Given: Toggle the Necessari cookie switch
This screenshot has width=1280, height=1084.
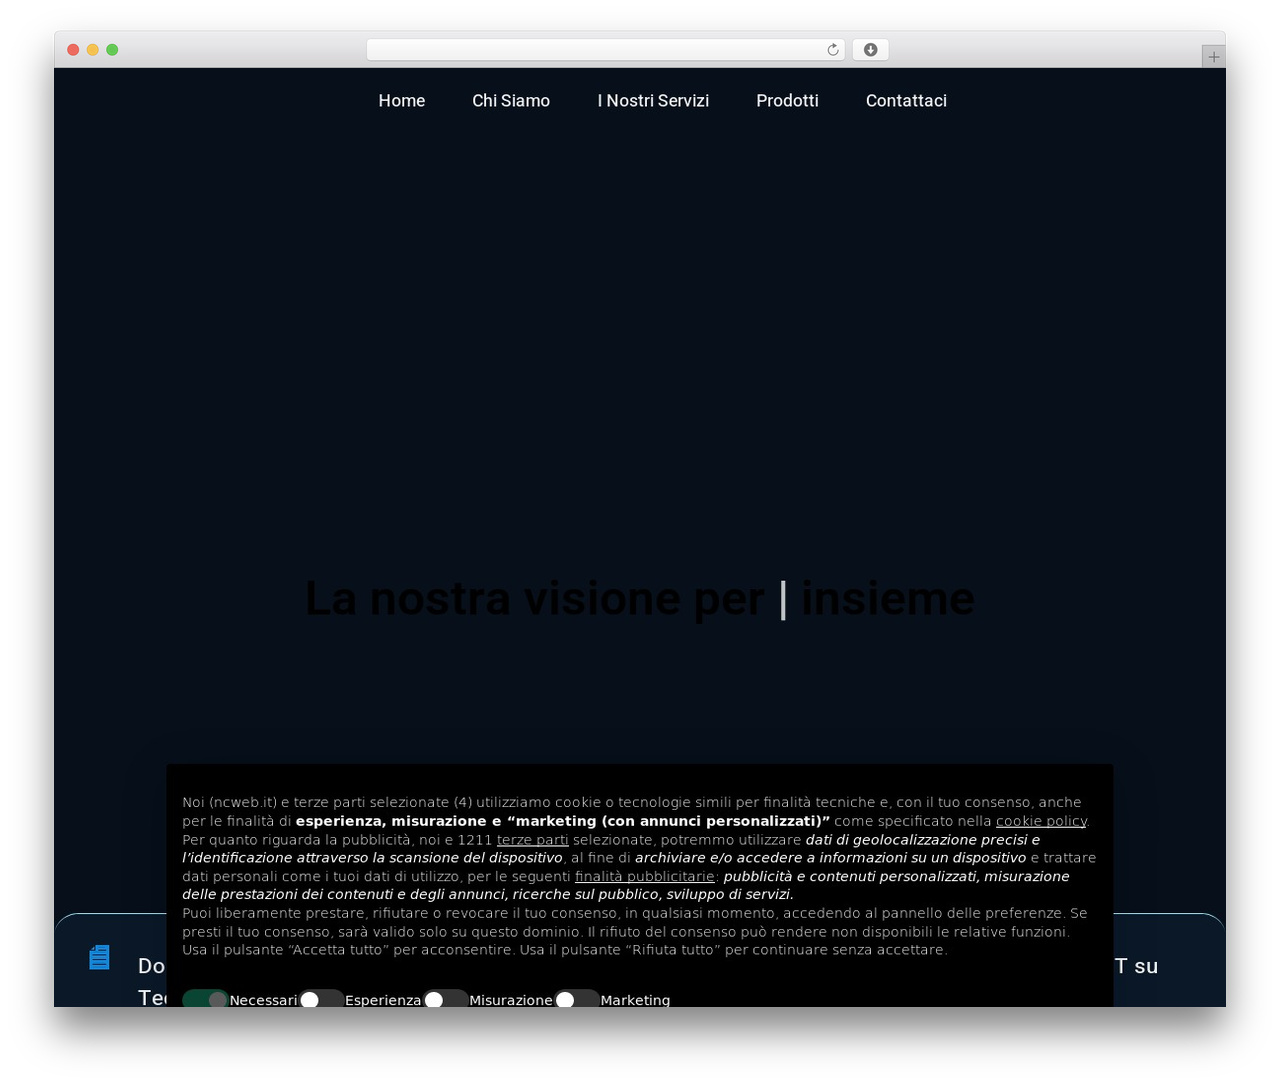Looking at the screenshot, I should (205, 999).
